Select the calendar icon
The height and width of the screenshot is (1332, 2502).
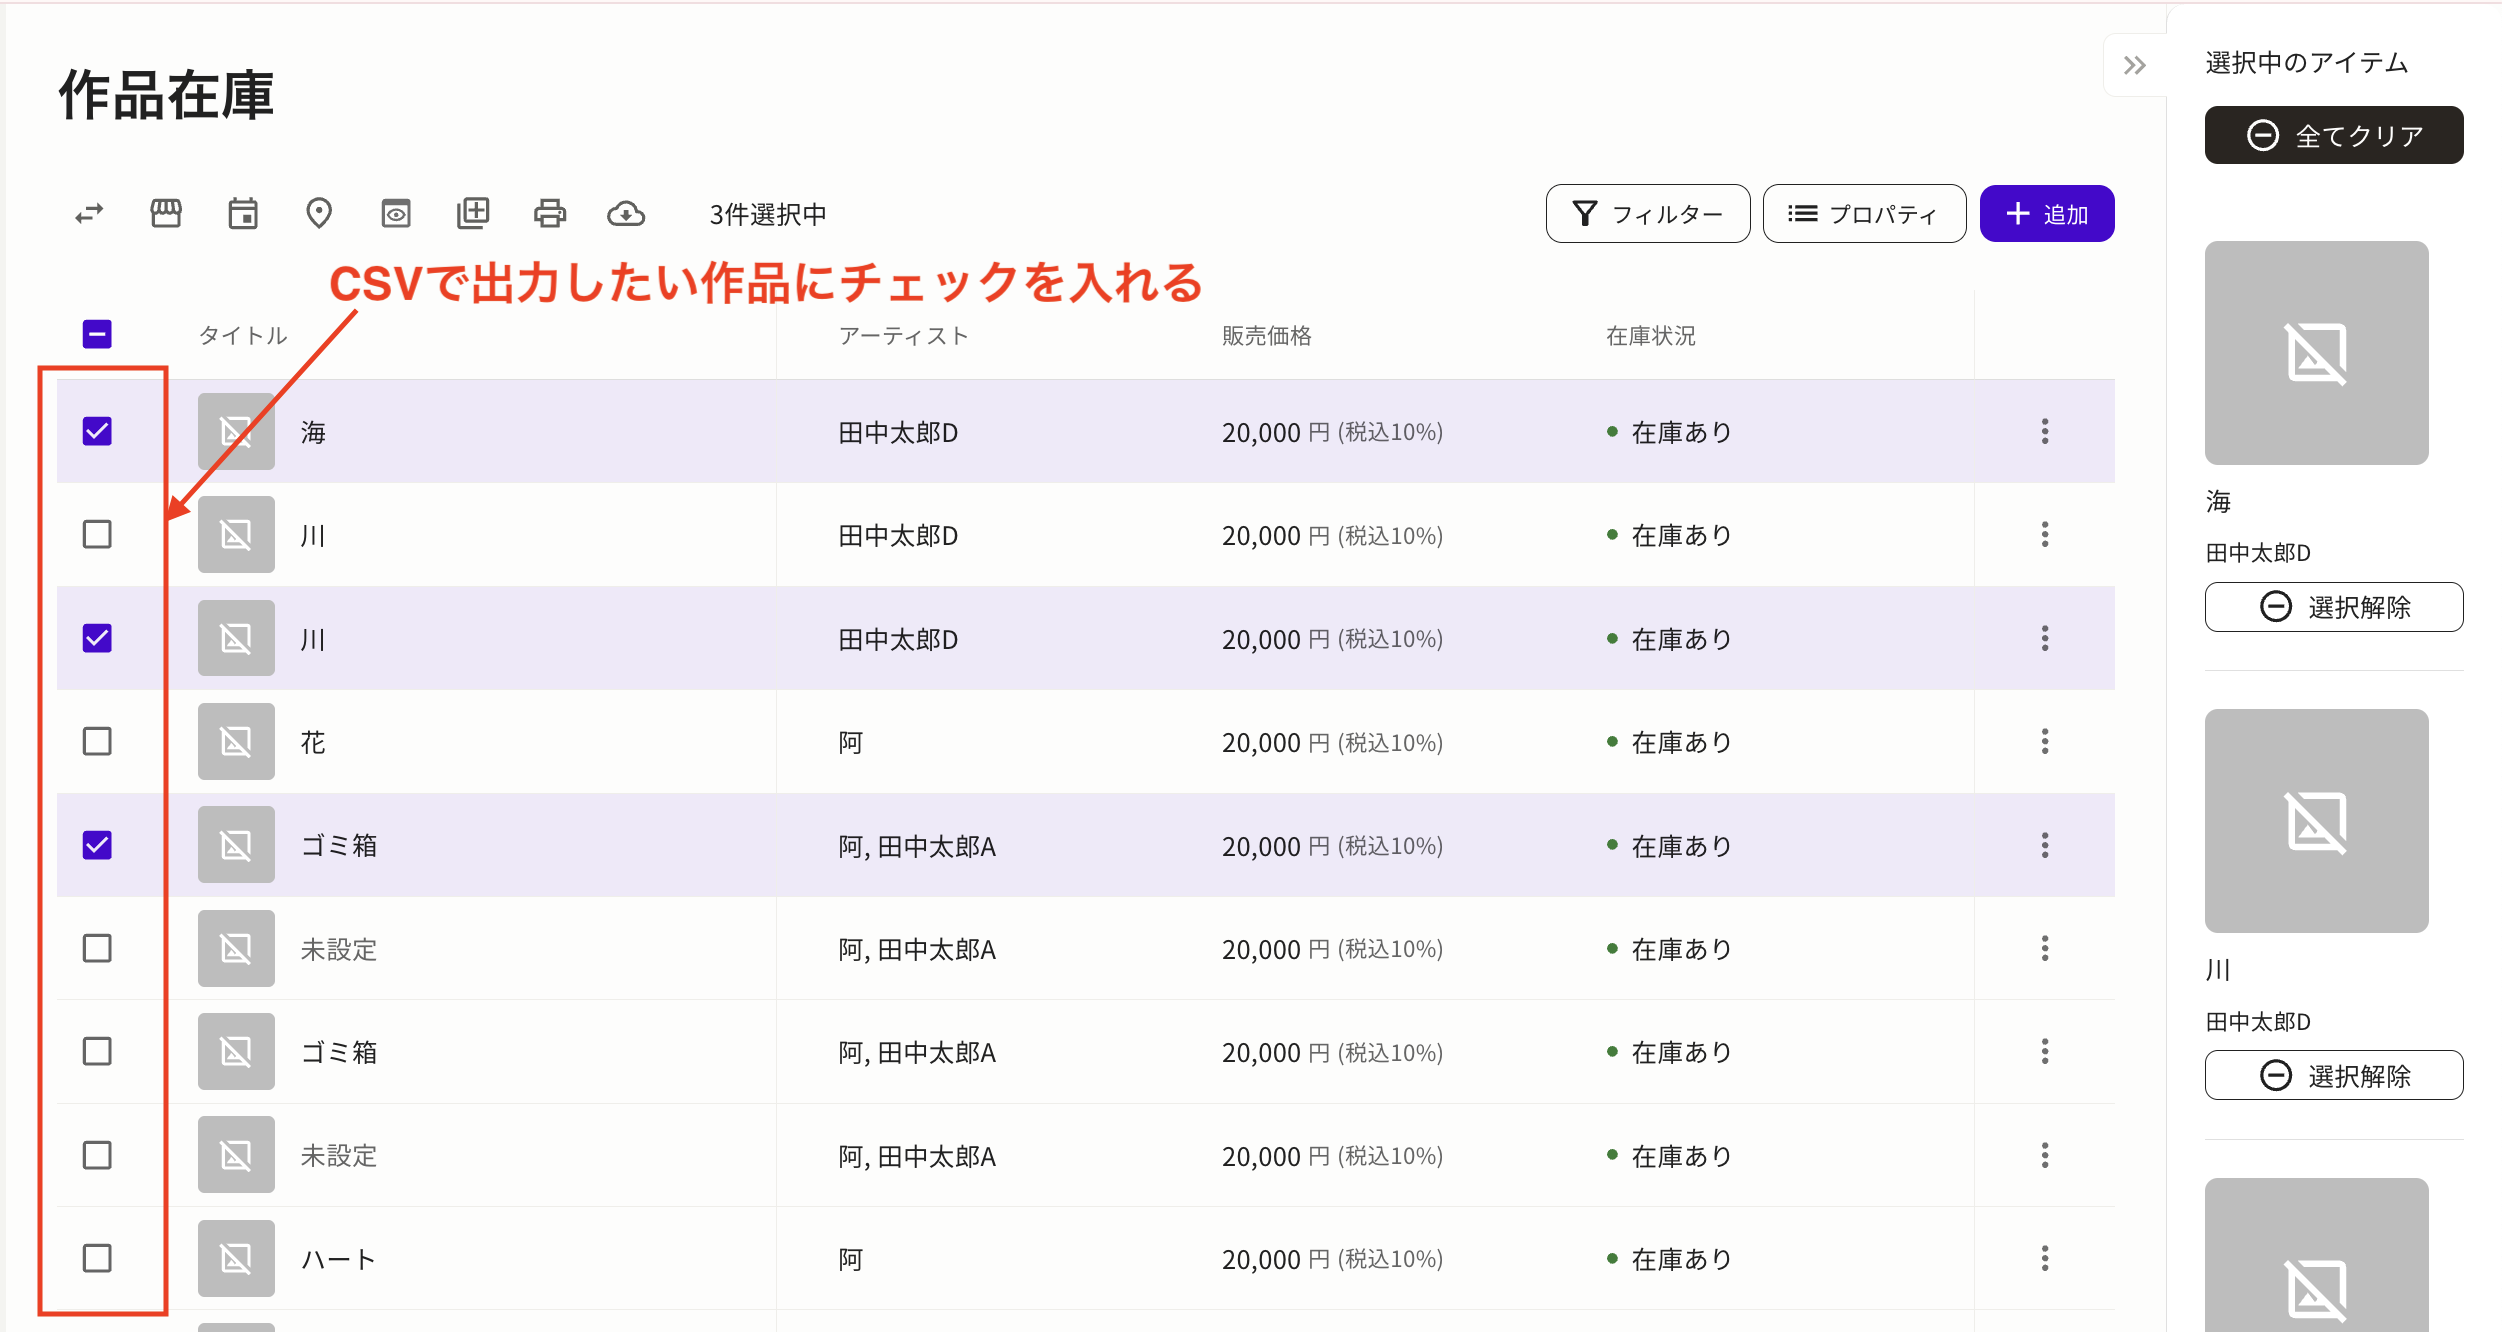pos(242,213)
